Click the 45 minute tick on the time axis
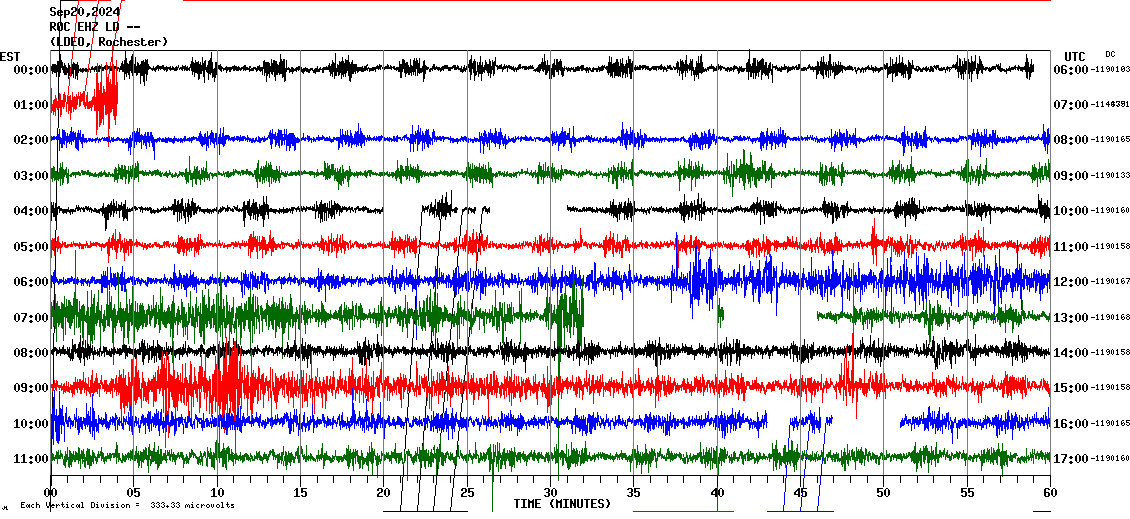 coord(800,492)
